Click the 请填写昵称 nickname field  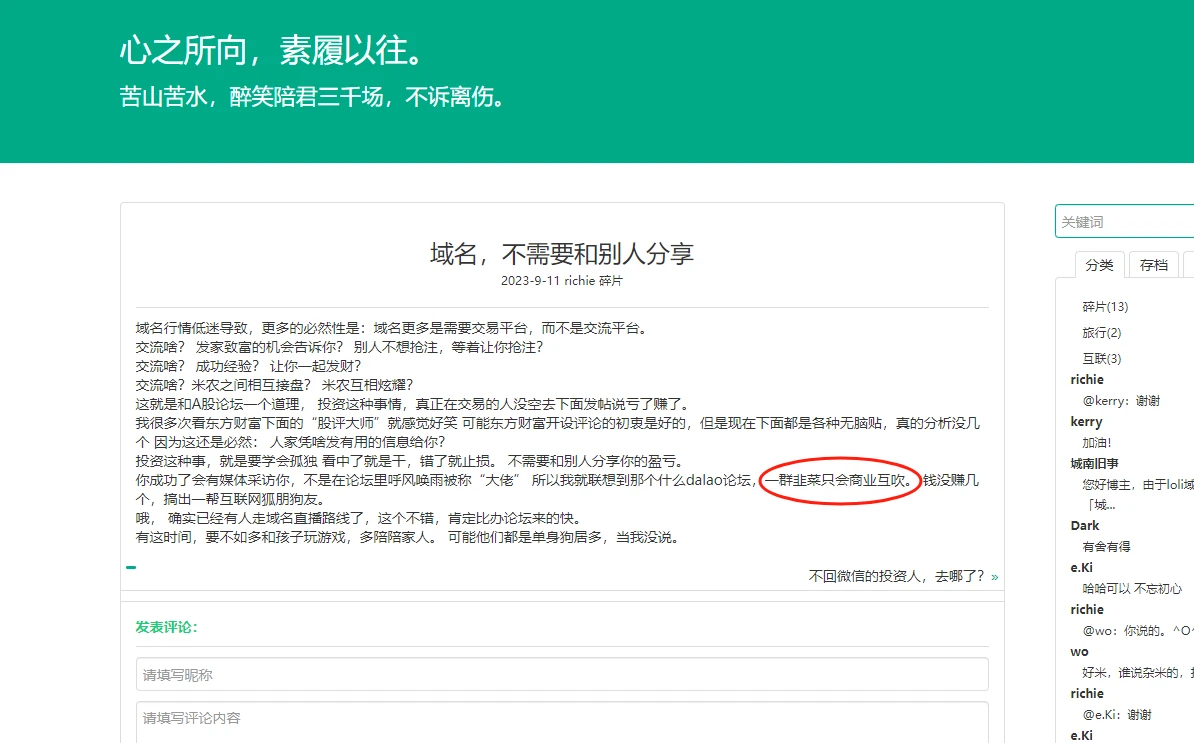(x=561, y=674)
